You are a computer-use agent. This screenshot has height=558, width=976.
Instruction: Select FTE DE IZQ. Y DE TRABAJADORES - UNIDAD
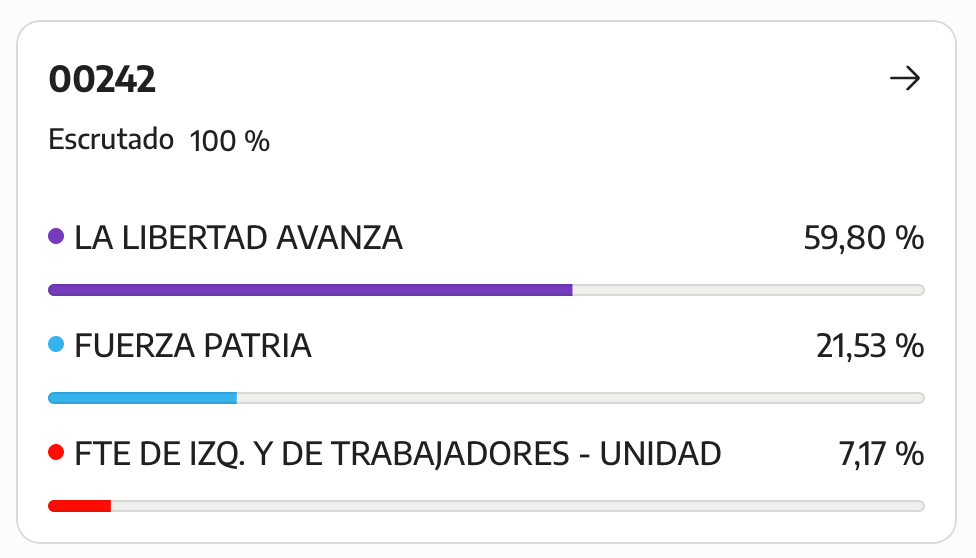[x=398, y=454]
